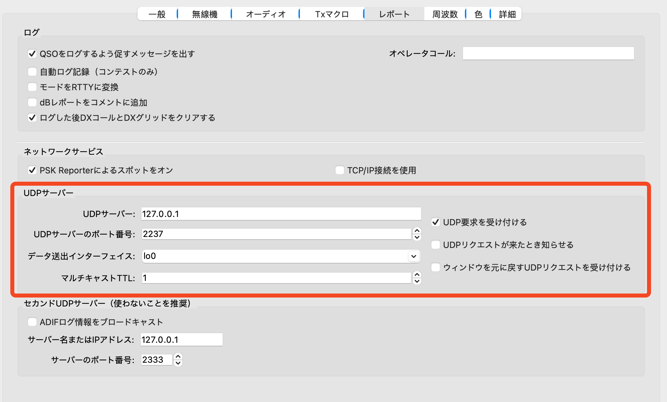Switch to the 色 tab
Screen dimensions: 667x402
pos(478,14)
